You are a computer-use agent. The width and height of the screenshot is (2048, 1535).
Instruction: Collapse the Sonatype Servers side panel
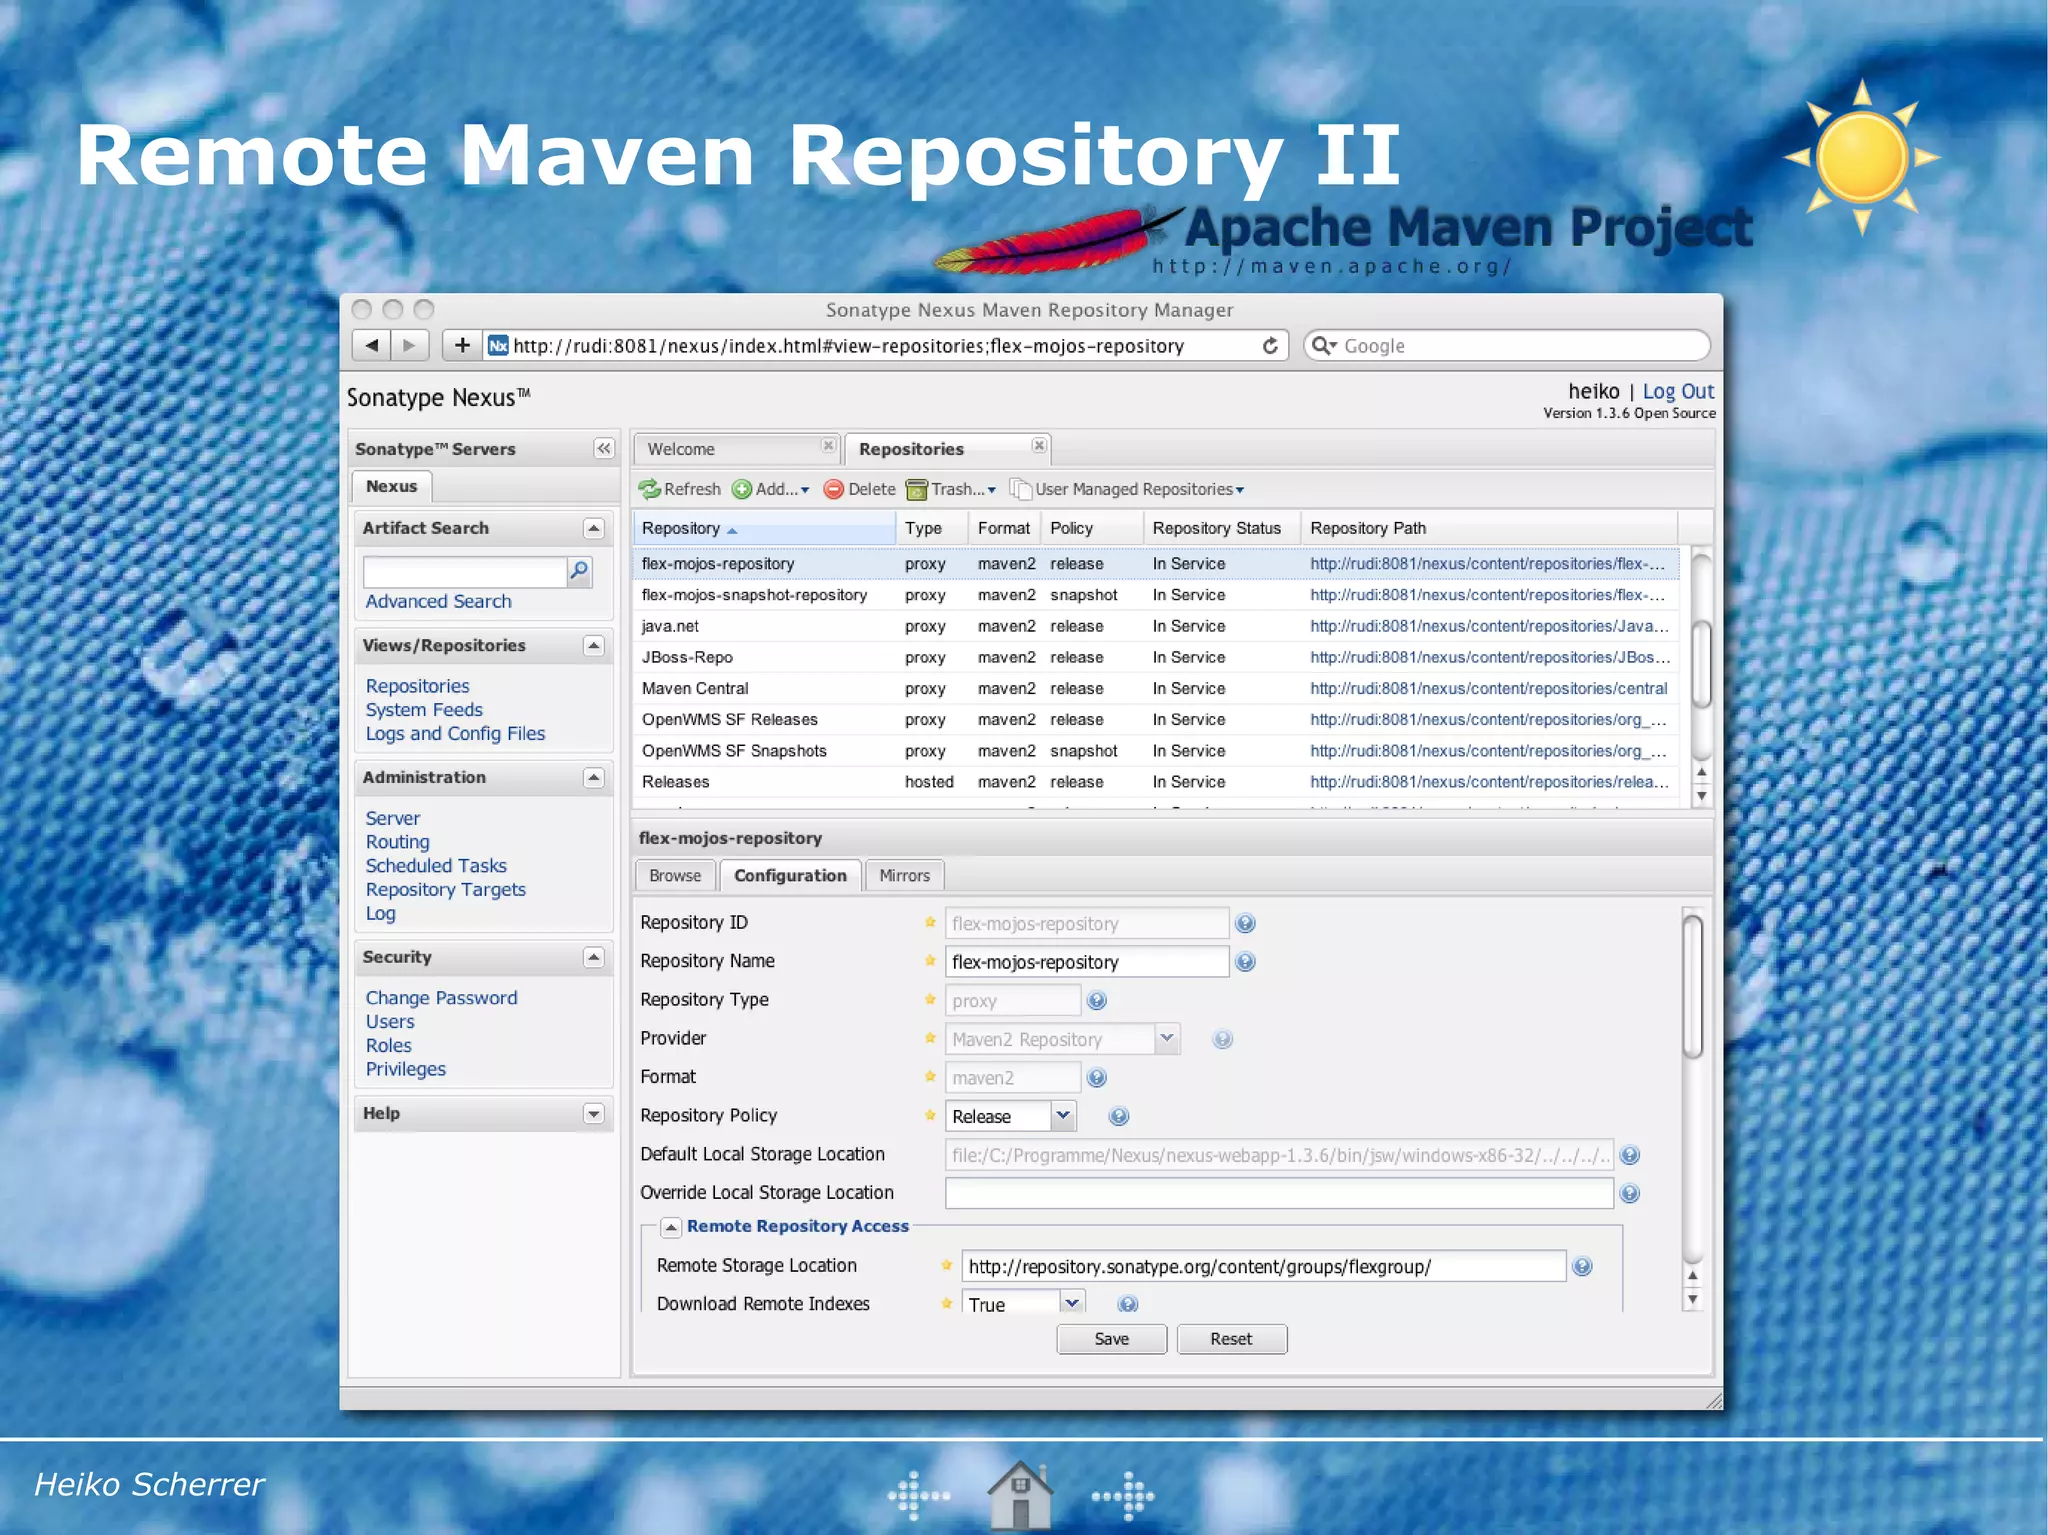click(x=603, y=448)
